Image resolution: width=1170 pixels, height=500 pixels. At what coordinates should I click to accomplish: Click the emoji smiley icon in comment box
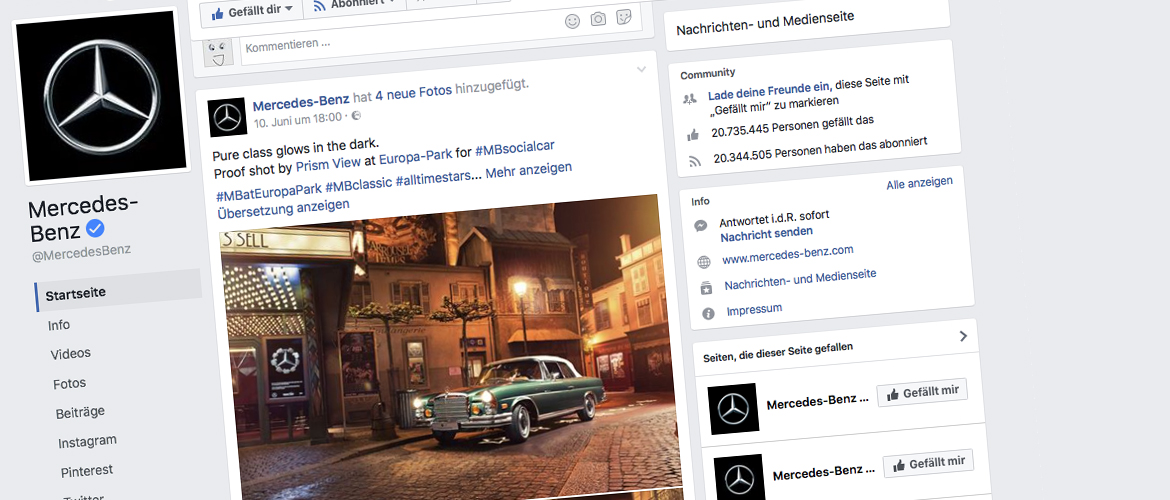click(x=572, y=22)
